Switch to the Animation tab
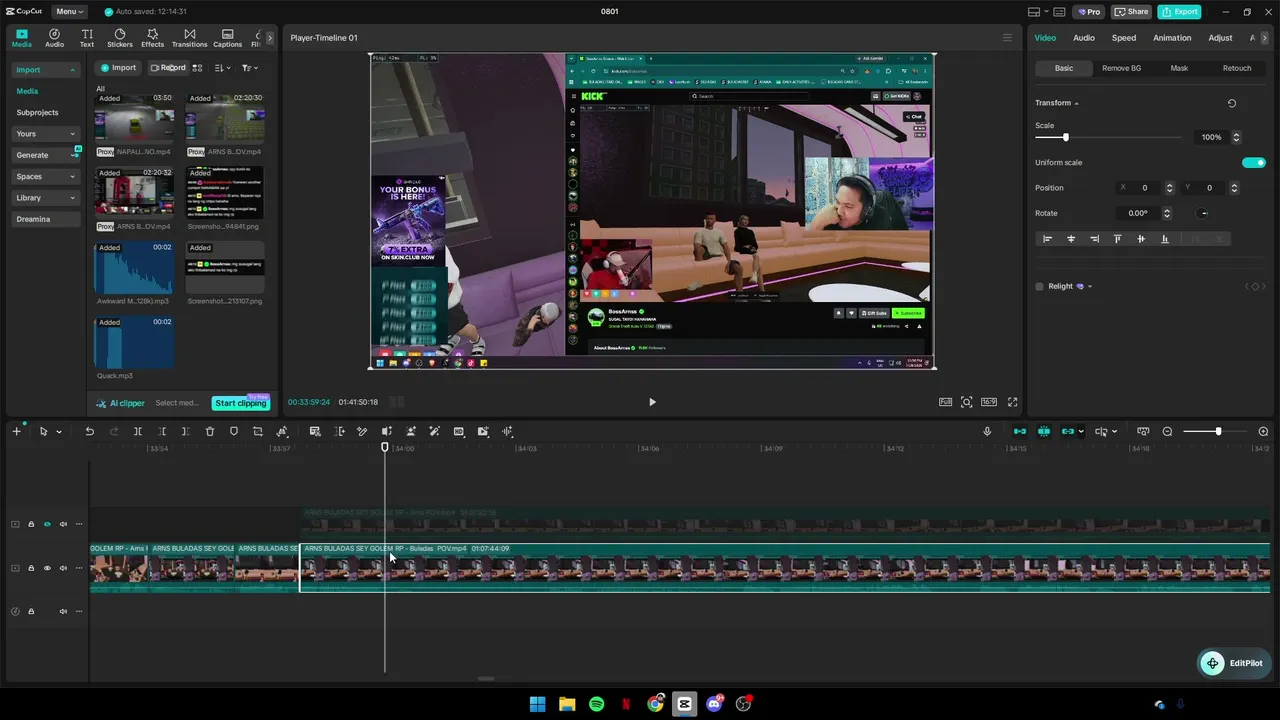 pos(1172,38)
